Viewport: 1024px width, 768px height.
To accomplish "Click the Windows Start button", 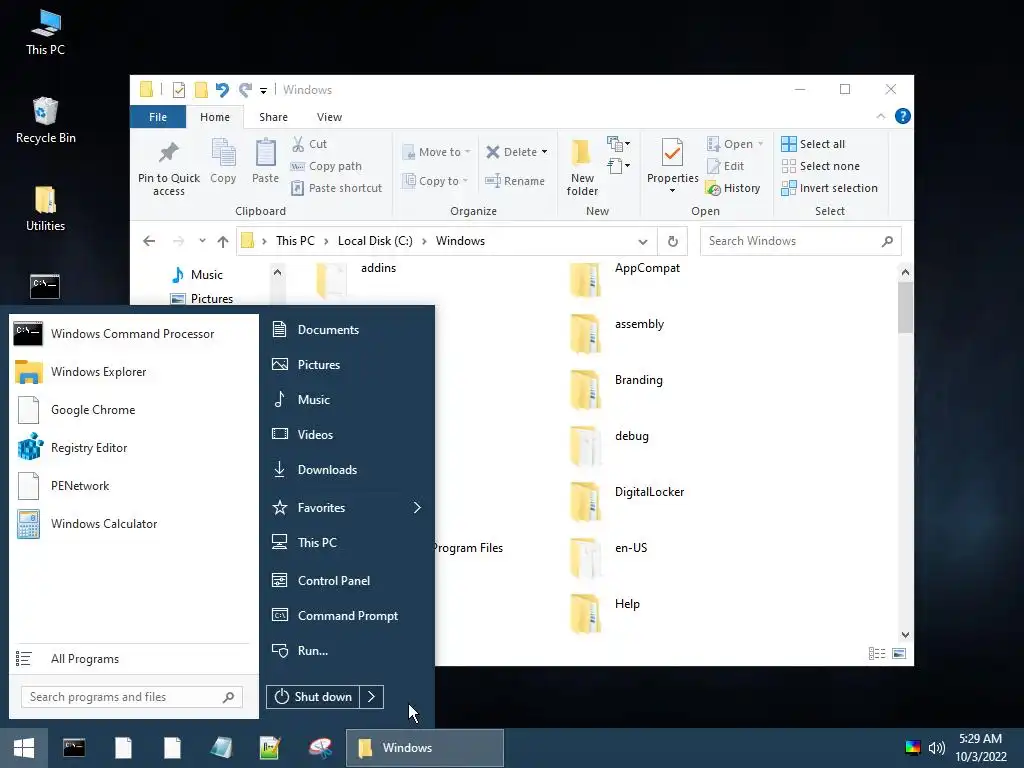I will pyautogui.click(x=24, y=748).
